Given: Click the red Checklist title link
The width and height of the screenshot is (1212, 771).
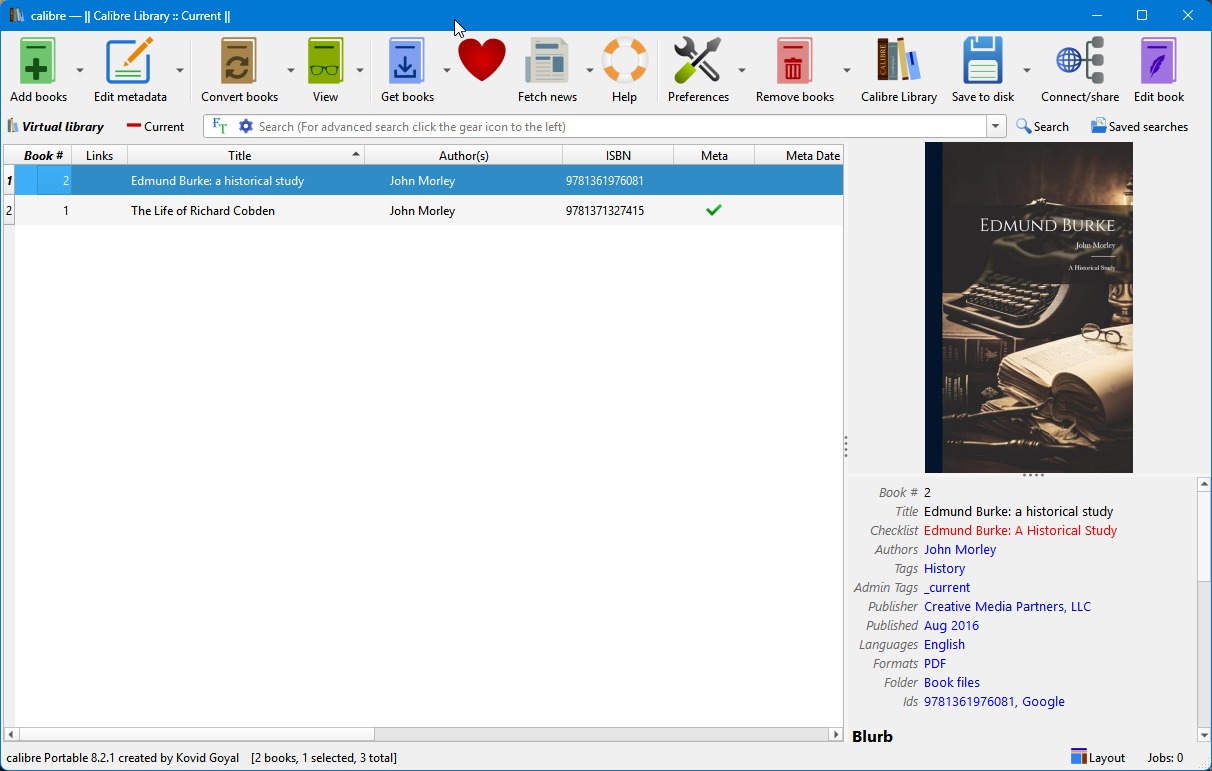Looking at the screenshot, I should (1020, 531).
